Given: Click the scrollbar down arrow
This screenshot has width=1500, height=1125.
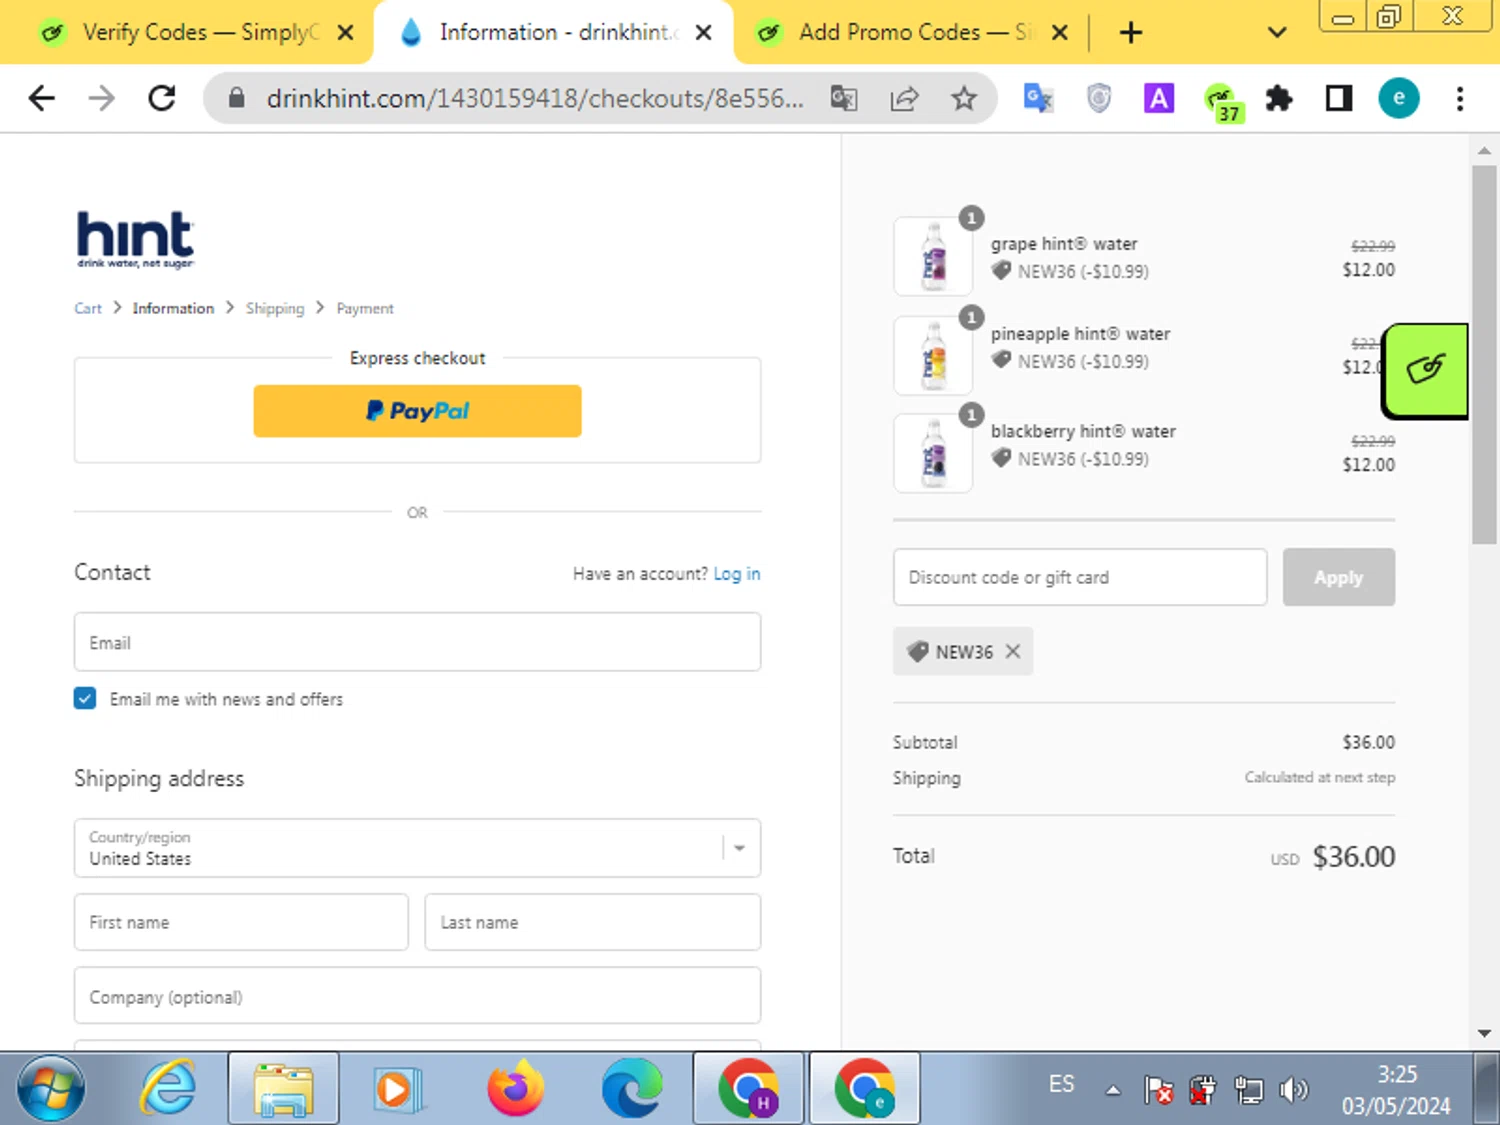Looking at the screenshot, I should (1484, 1033).
